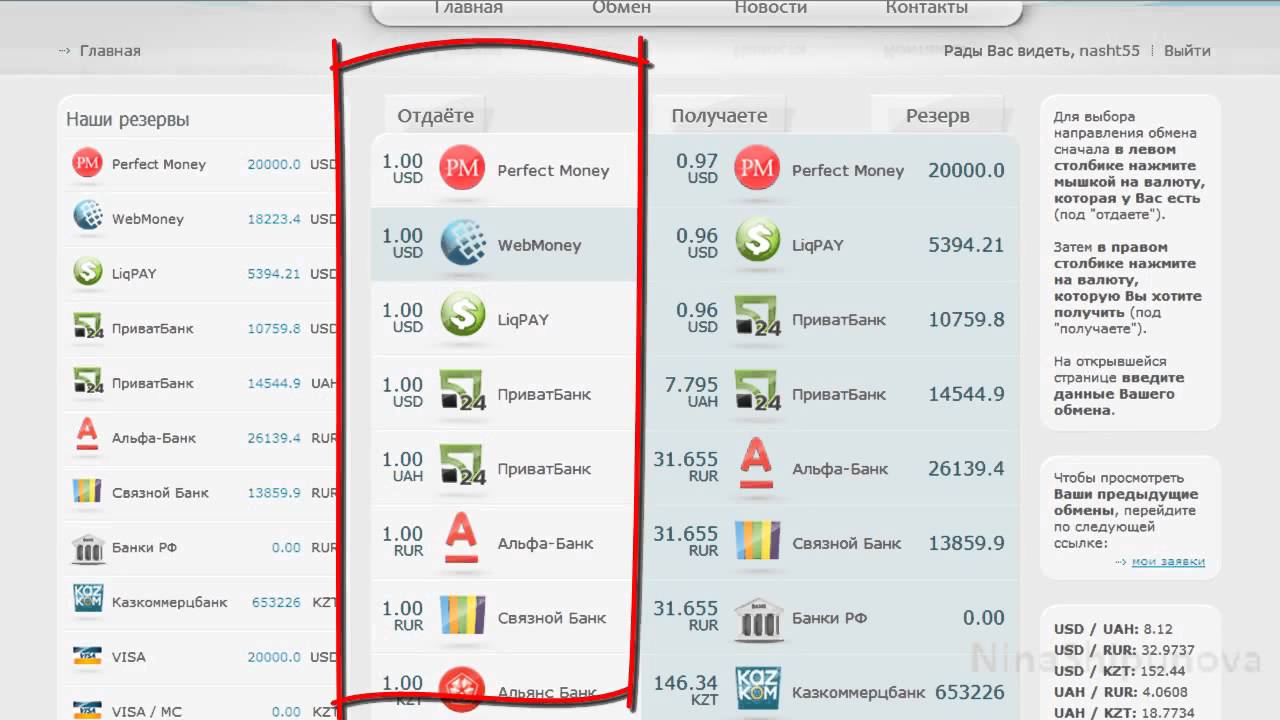Click UAH / RUR: 4.0608 rate entry
This screenshot has width=1280, height=720.
pyautogui.click(x=1121, y=691)
